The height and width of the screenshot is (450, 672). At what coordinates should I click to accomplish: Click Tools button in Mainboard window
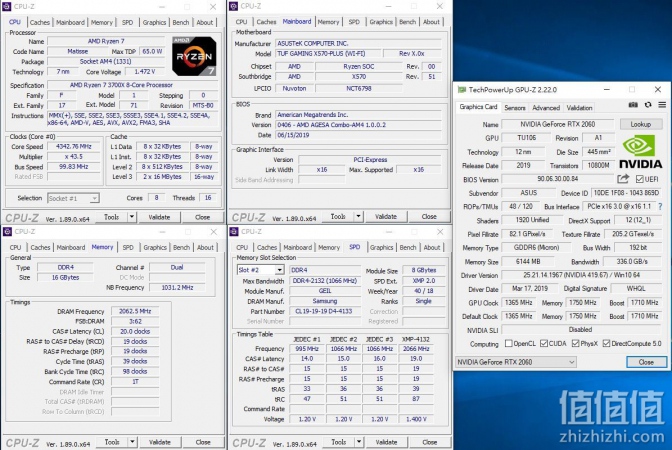click(x=338, y=217)
